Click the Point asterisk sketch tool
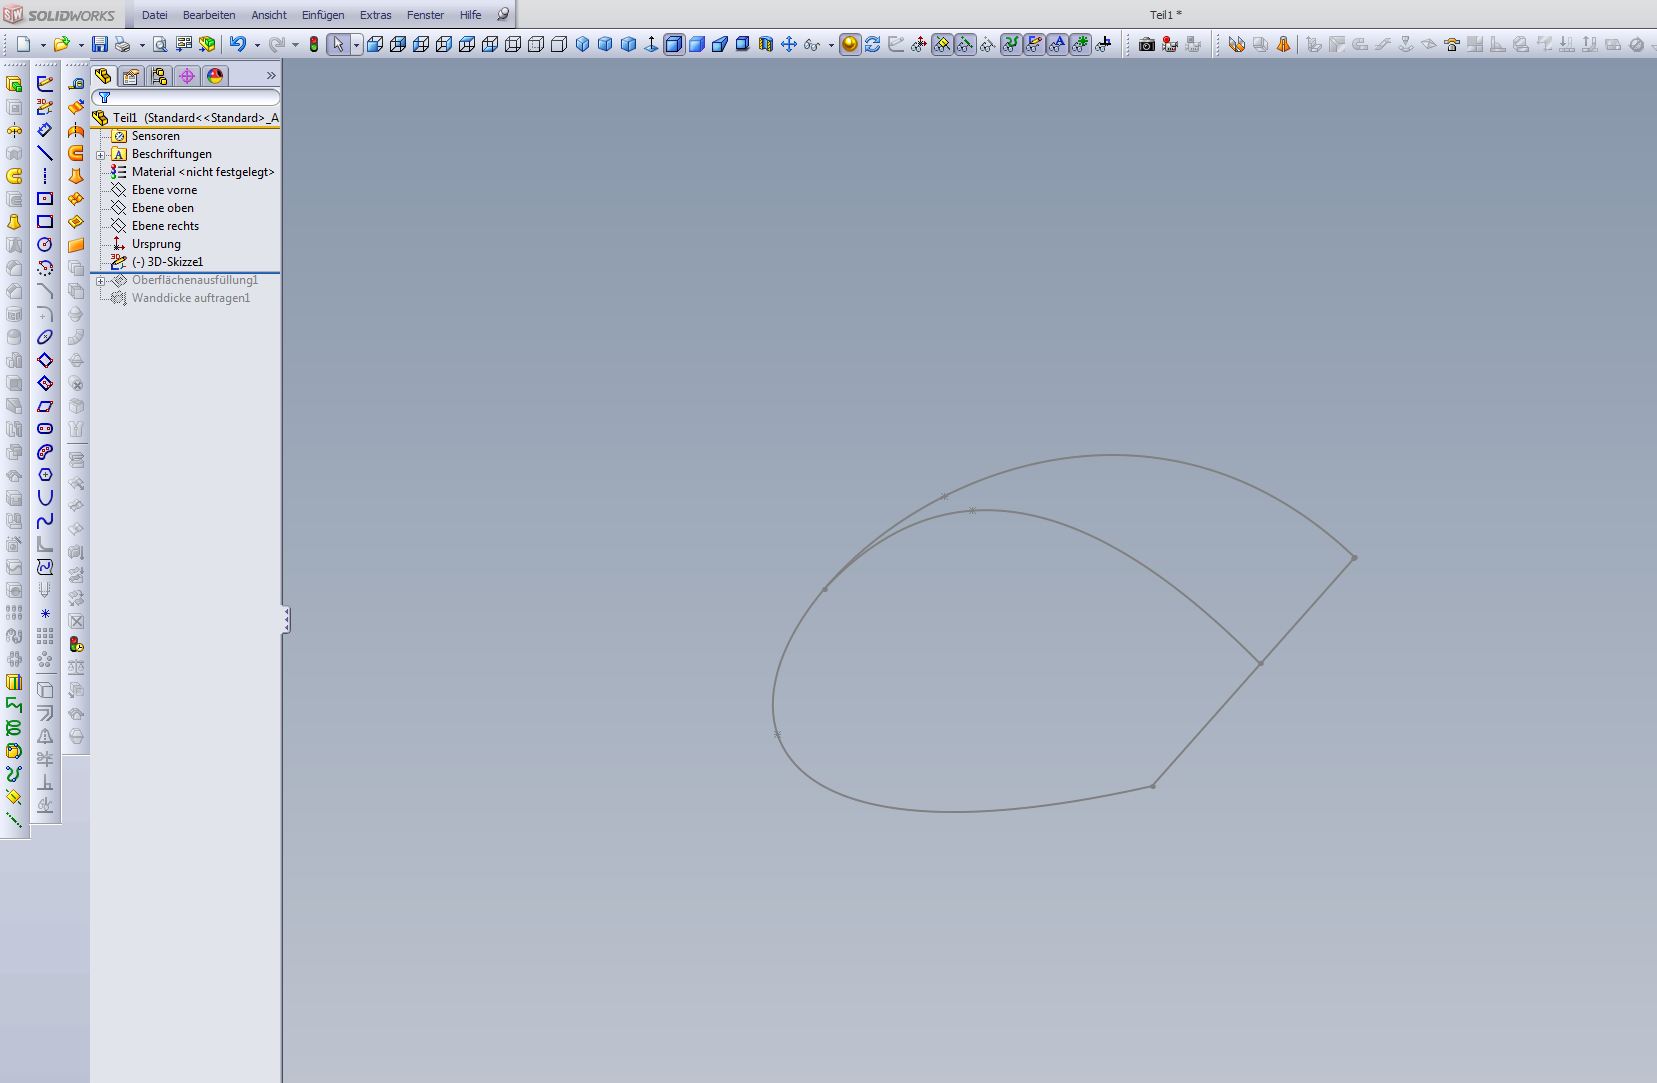Screen dimensions: 1657x1083 [x=45, y=613]
